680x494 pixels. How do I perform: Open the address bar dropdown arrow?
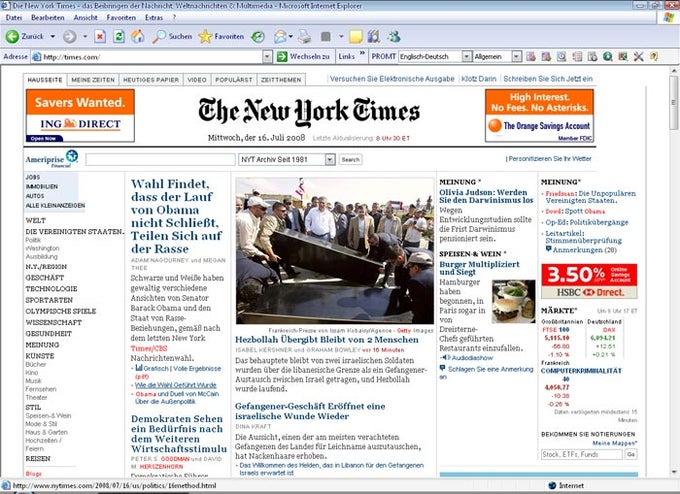point(268,57)
